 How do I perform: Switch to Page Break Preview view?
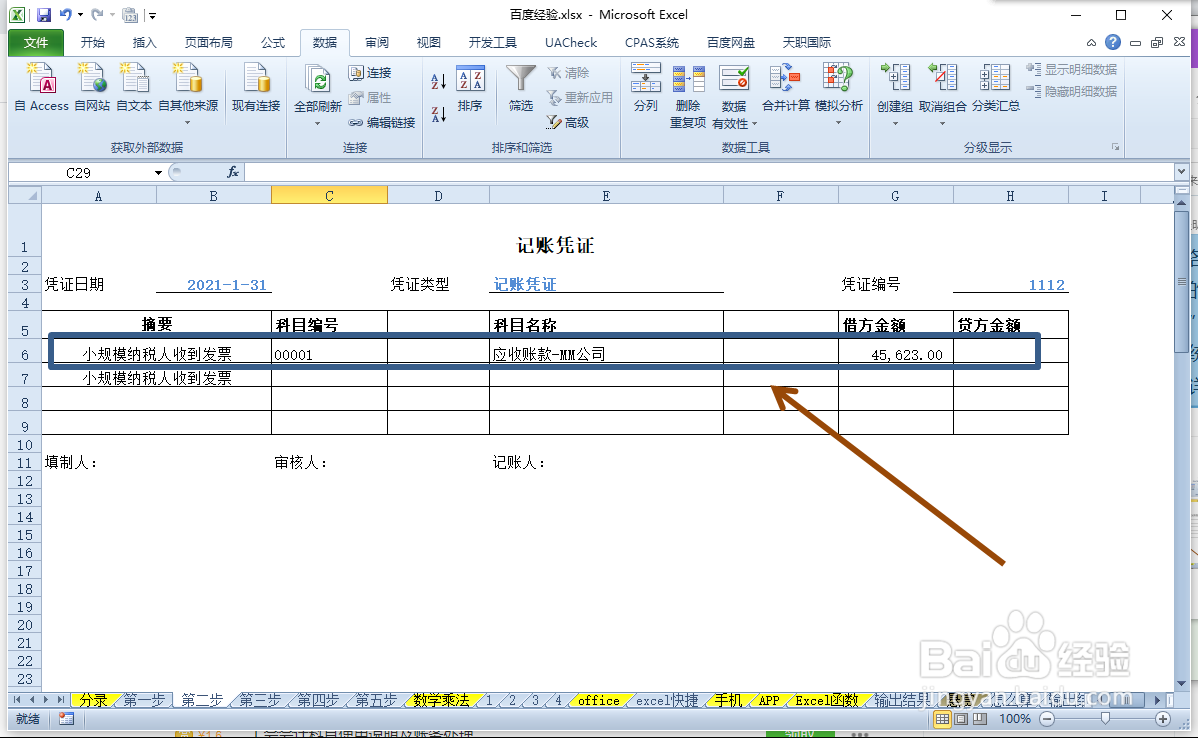coord(979,719)
